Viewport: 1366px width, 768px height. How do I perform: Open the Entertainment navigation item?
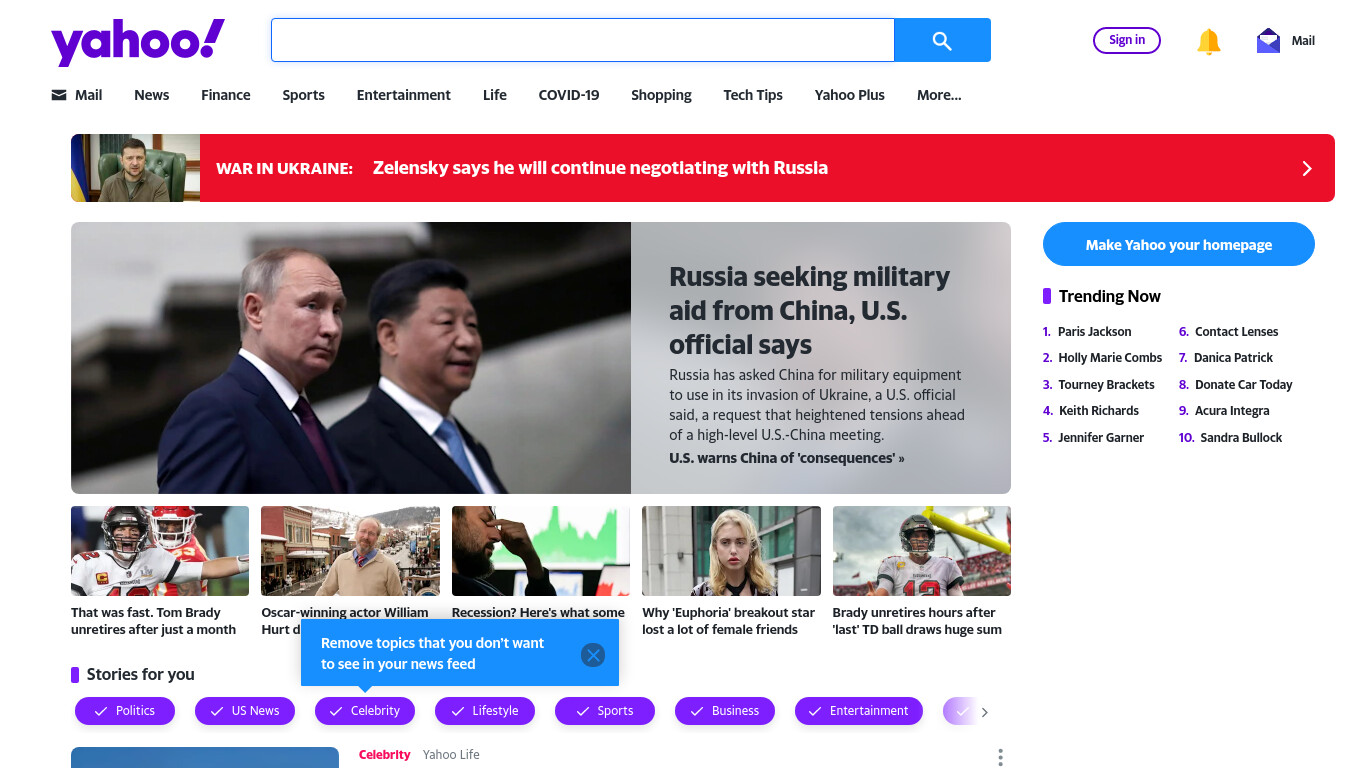(404, 95)
